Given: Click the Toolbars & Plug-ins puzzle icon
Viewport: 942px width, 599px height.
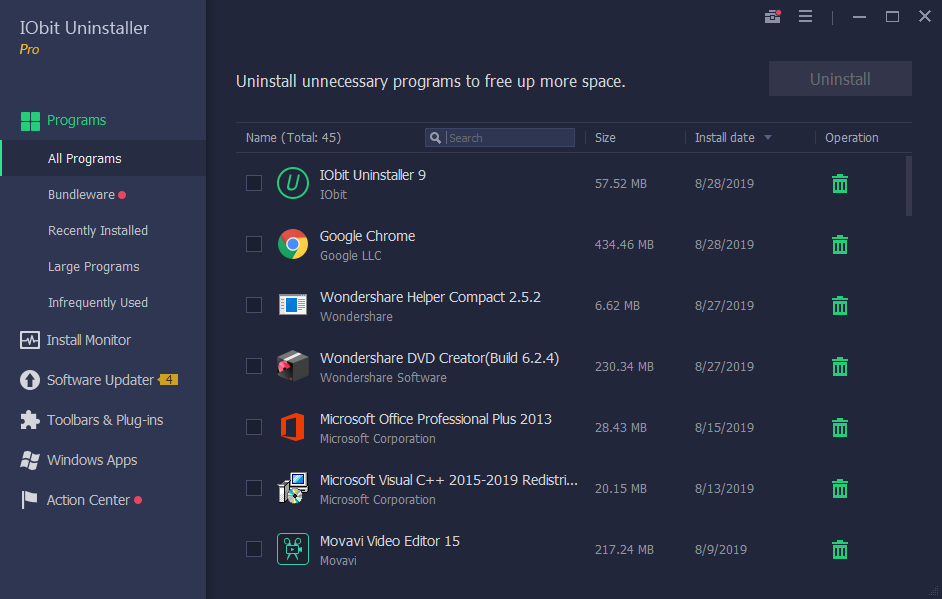Looking at the screenshot, I should click(x=29, y=420).
